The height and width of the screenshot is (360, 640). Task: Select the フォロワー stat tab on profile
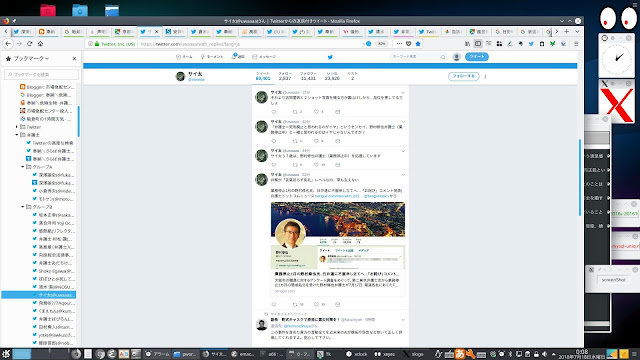pyautogui.click(x=308, y=76)
